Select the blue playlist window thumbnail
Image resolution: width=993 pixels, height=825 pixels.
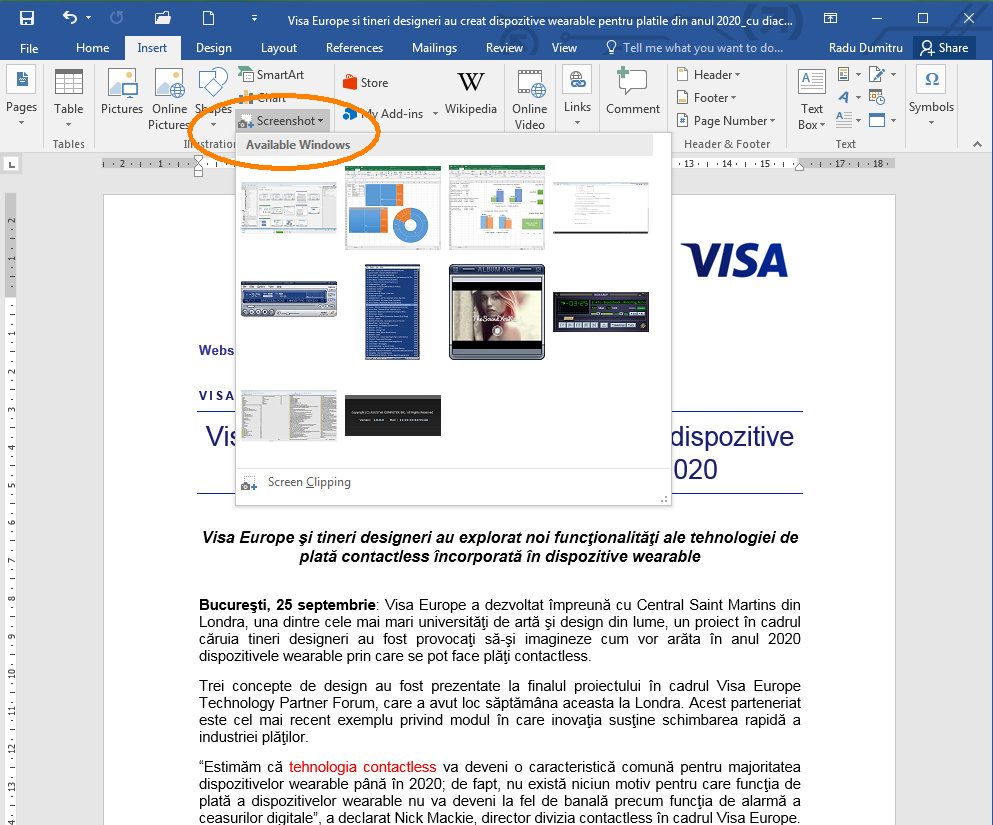tap(393, 312)
